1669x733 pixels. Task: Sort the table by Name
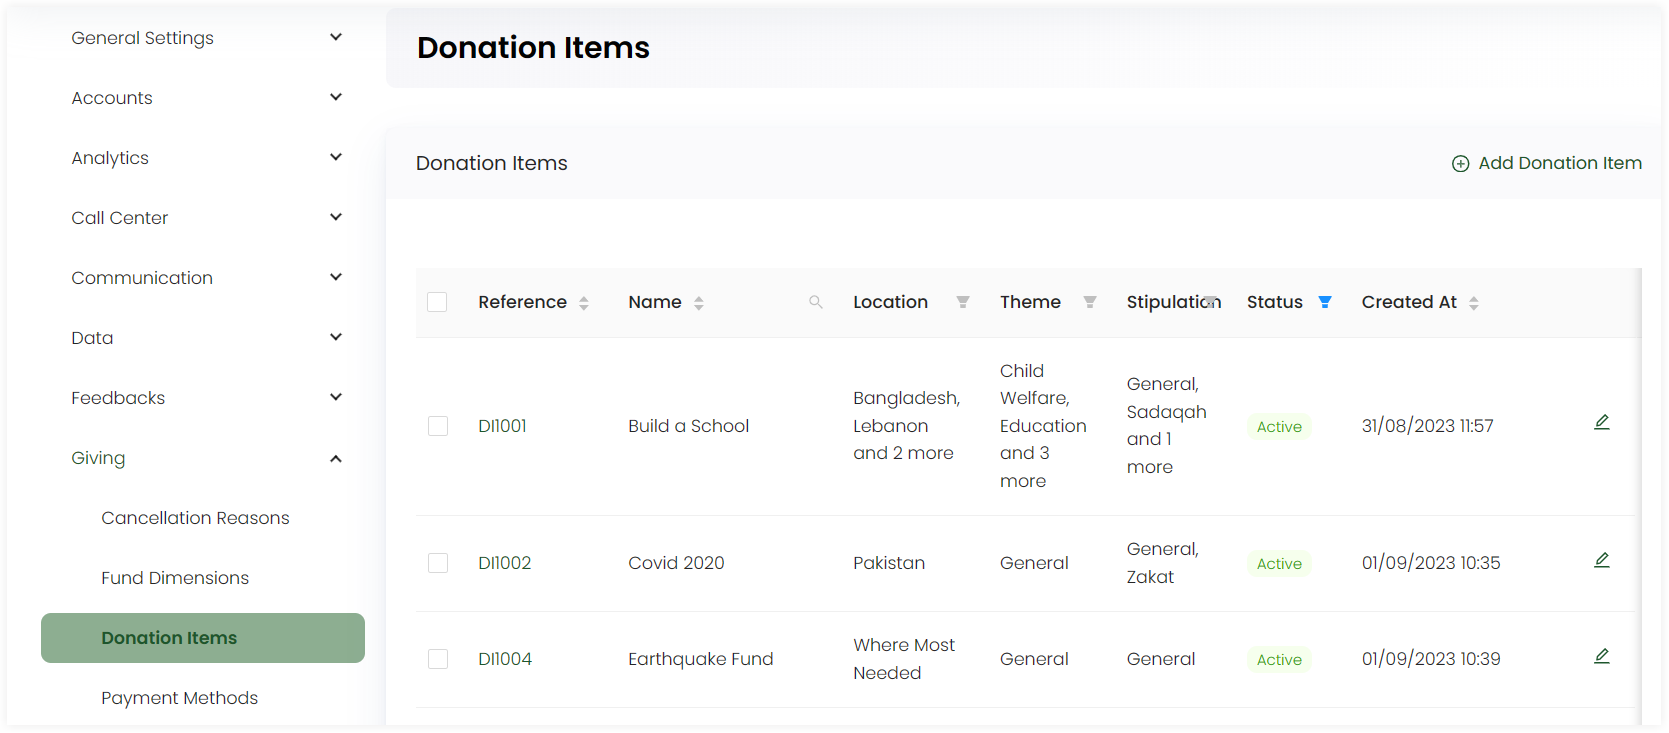(x=698, y=303)
